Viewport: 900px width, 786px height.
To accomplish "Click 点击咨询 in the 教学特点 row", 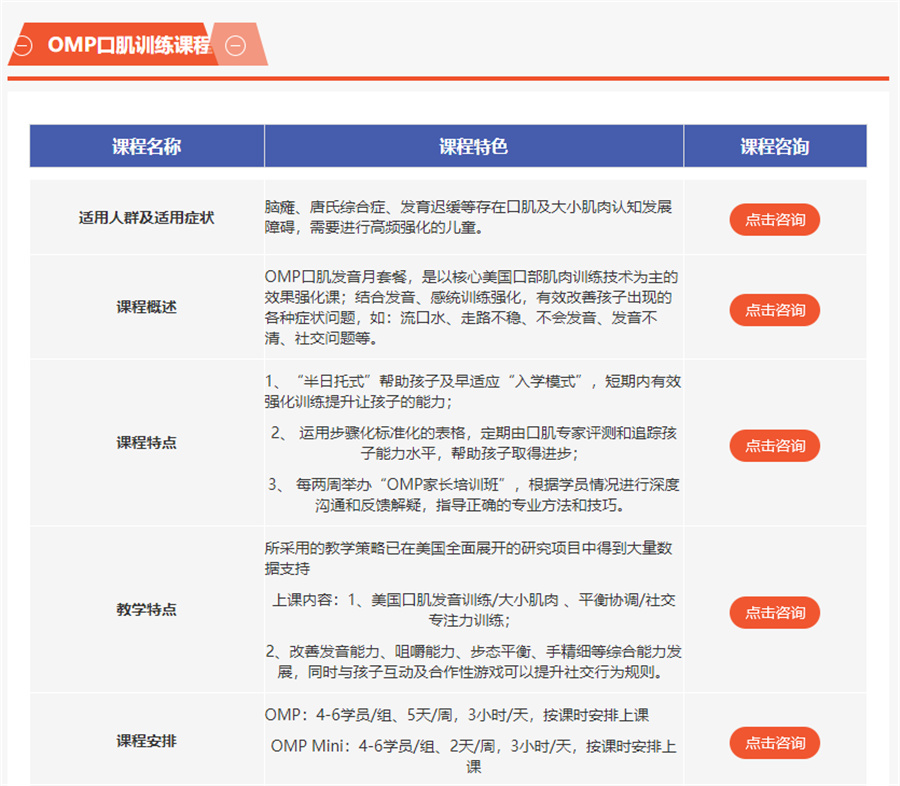I will tap(774, 612).
